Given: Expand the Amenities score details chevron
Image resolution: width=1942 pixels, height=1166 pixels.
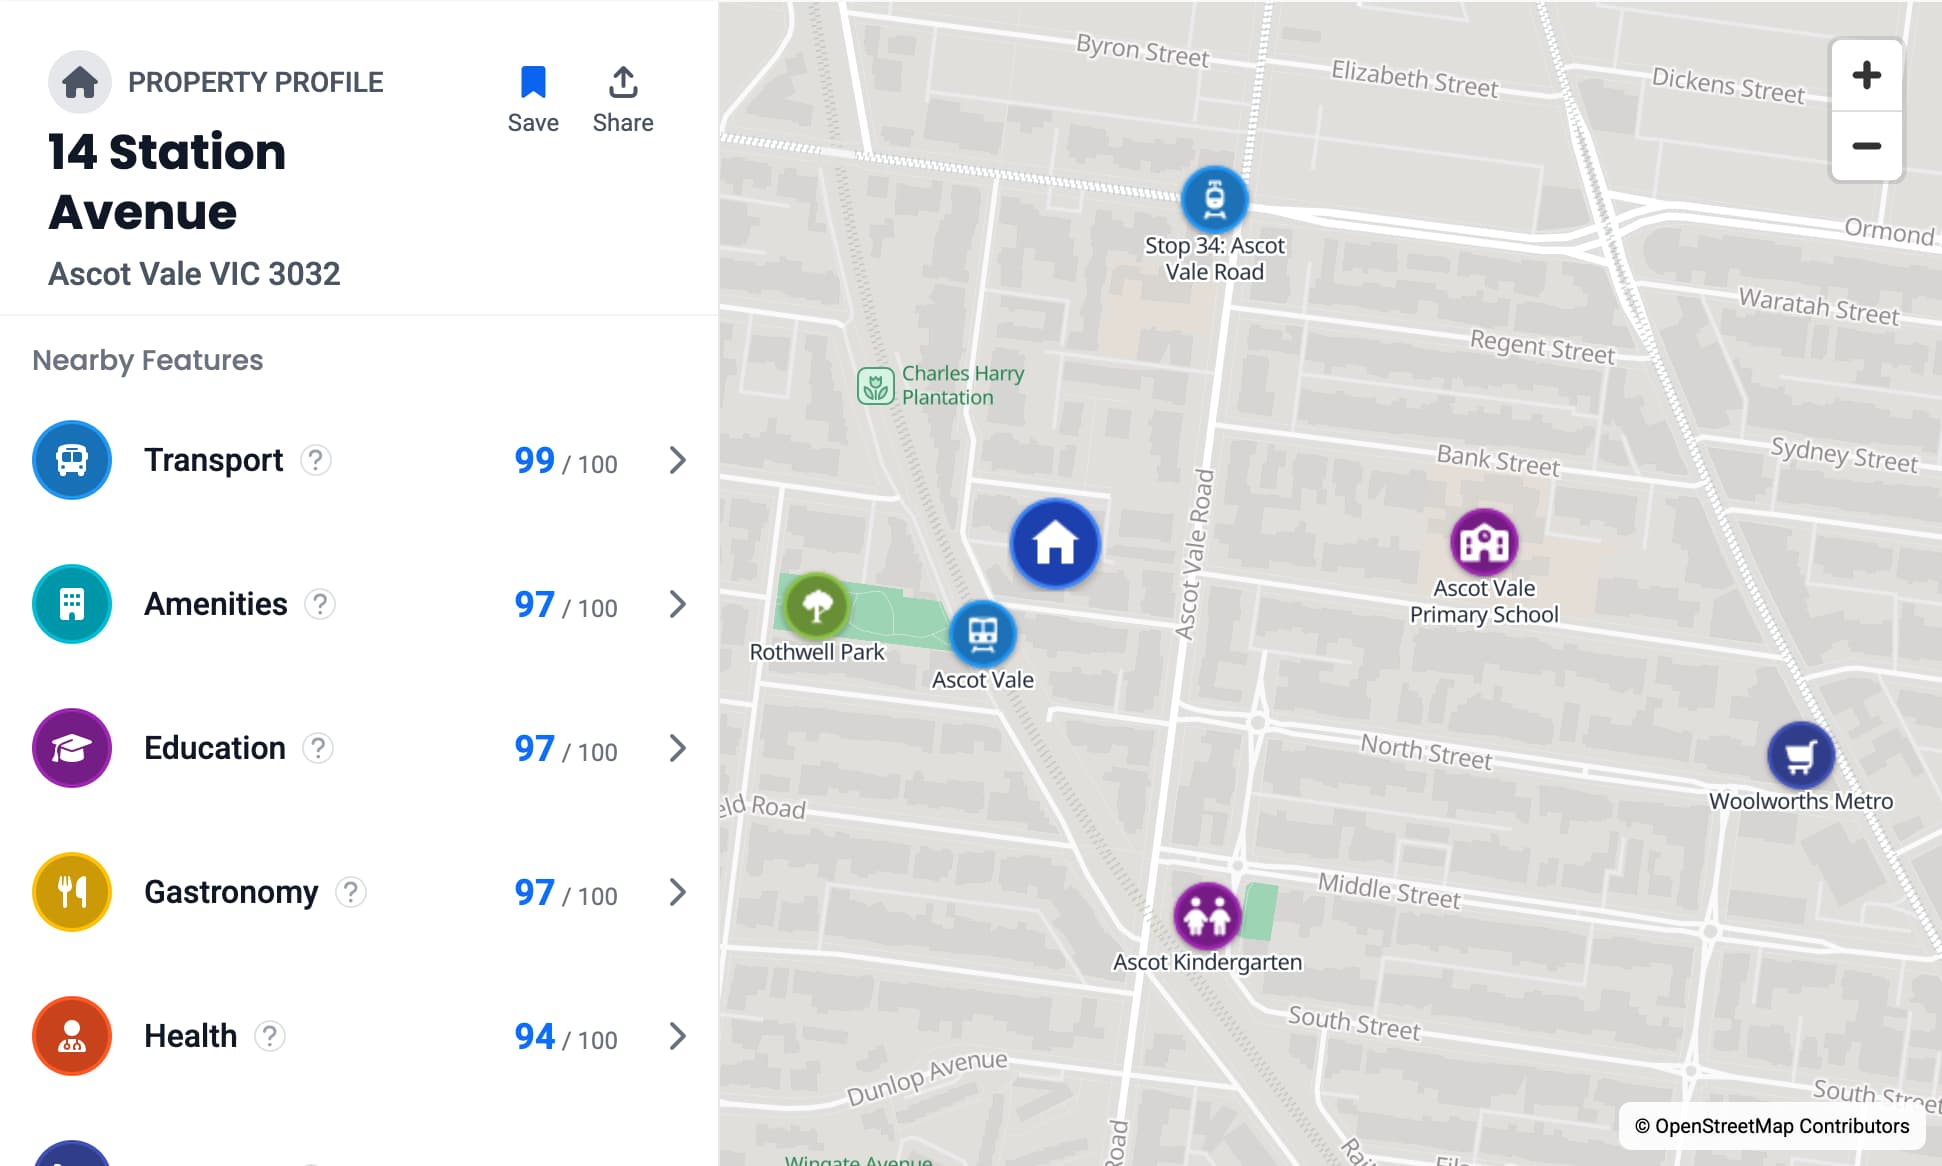Looking at the screenshot, I should click(678, 604).
